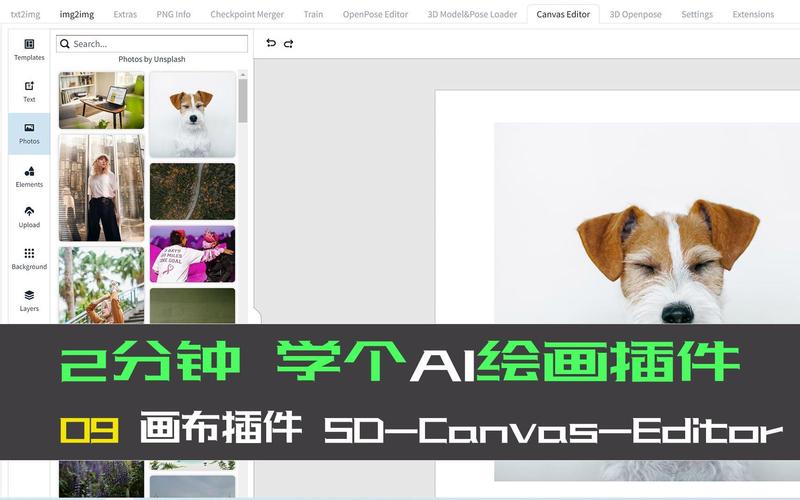Add the pink charity shirt photo
Screen dimensions: 800x500
192,254
